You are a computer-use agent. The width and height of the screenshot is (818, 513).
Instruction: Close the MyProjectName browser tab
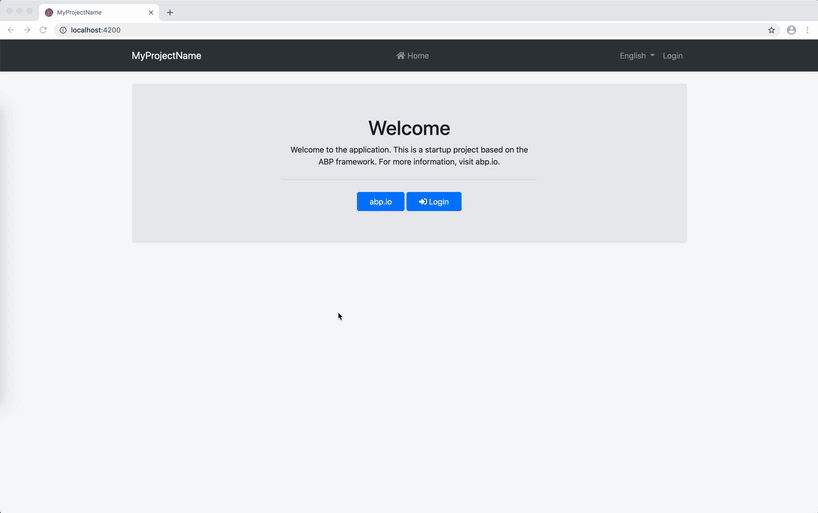click(x=151, y=12)
